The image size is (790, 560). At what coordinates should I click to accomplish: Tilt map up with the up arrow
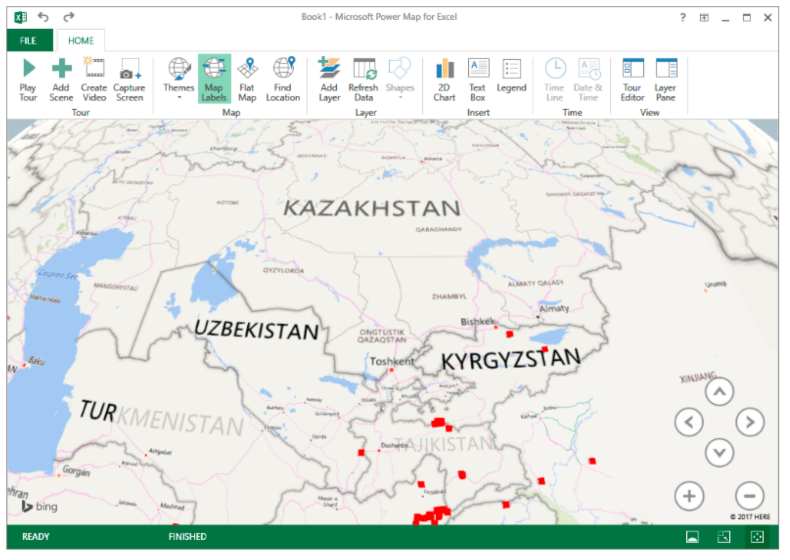(719, 392)
